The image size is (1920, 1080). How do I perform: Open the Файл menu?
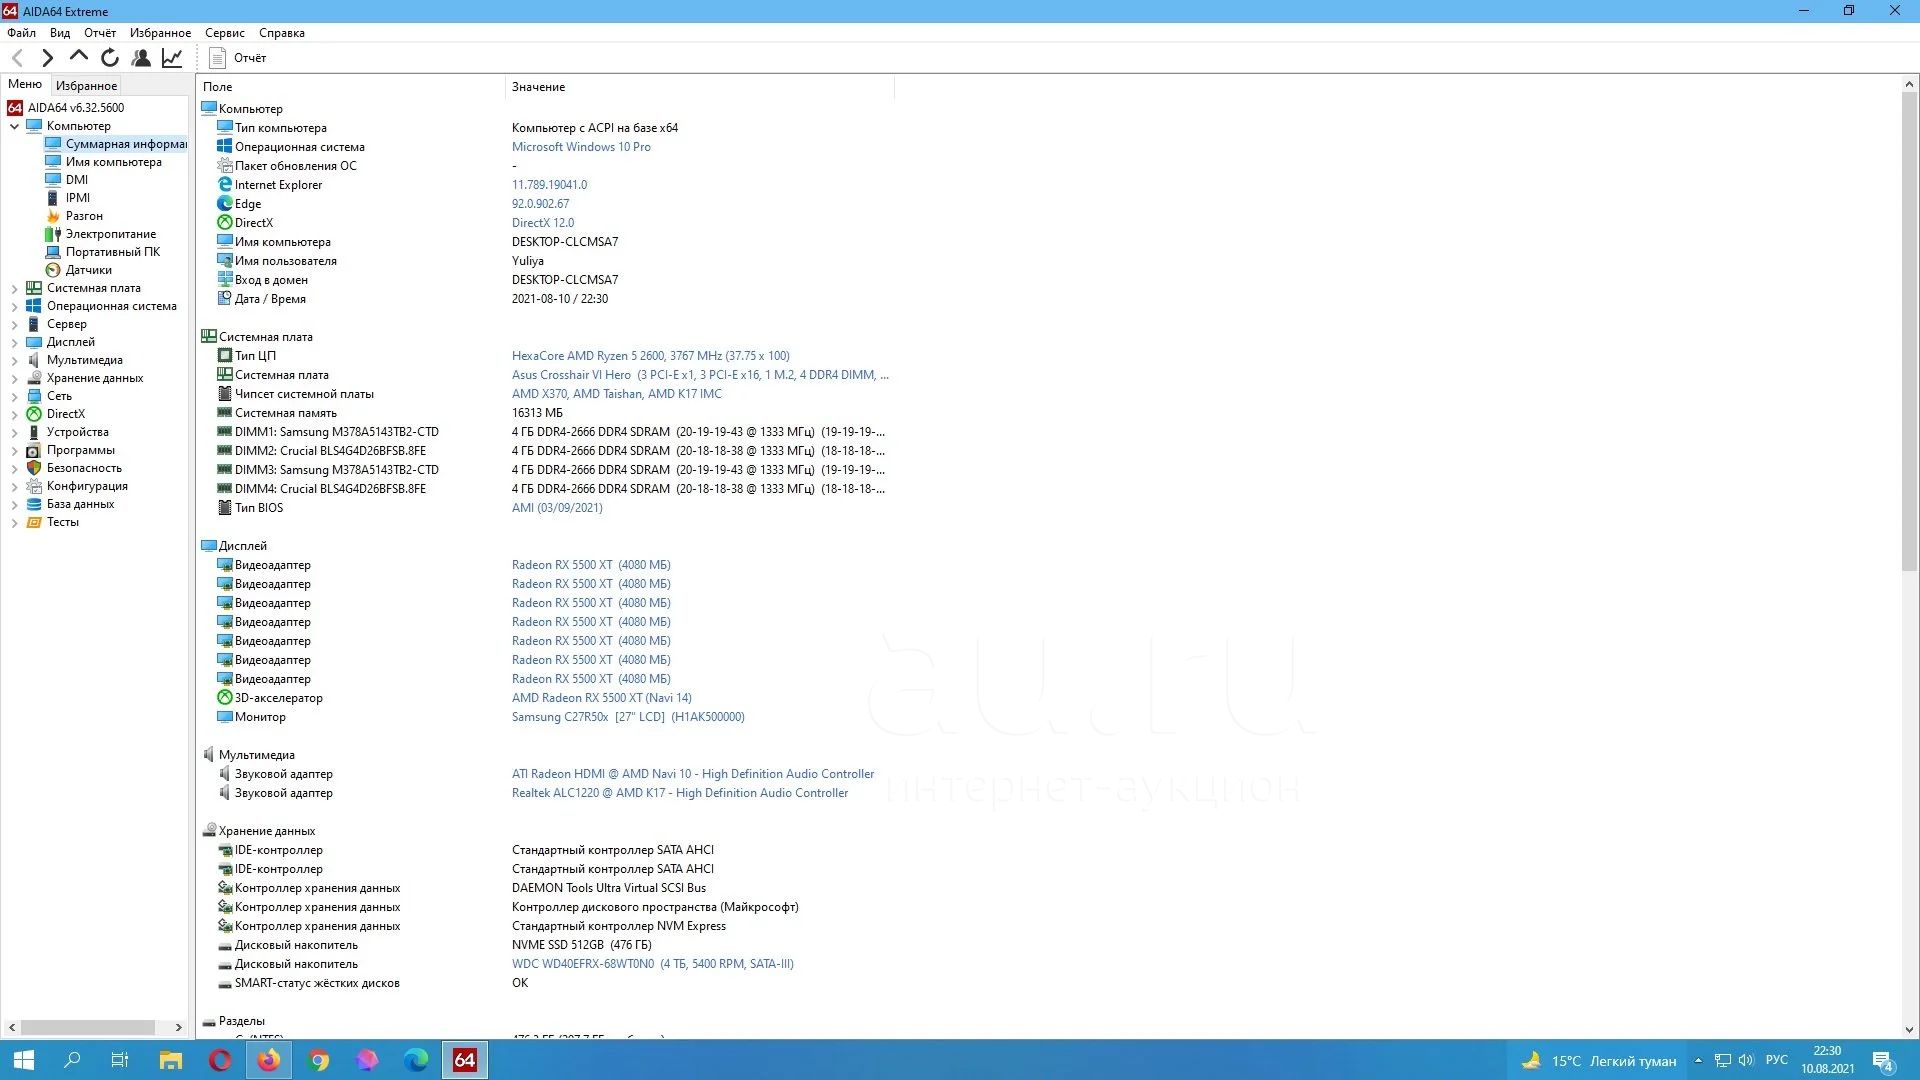click(21, 33)
